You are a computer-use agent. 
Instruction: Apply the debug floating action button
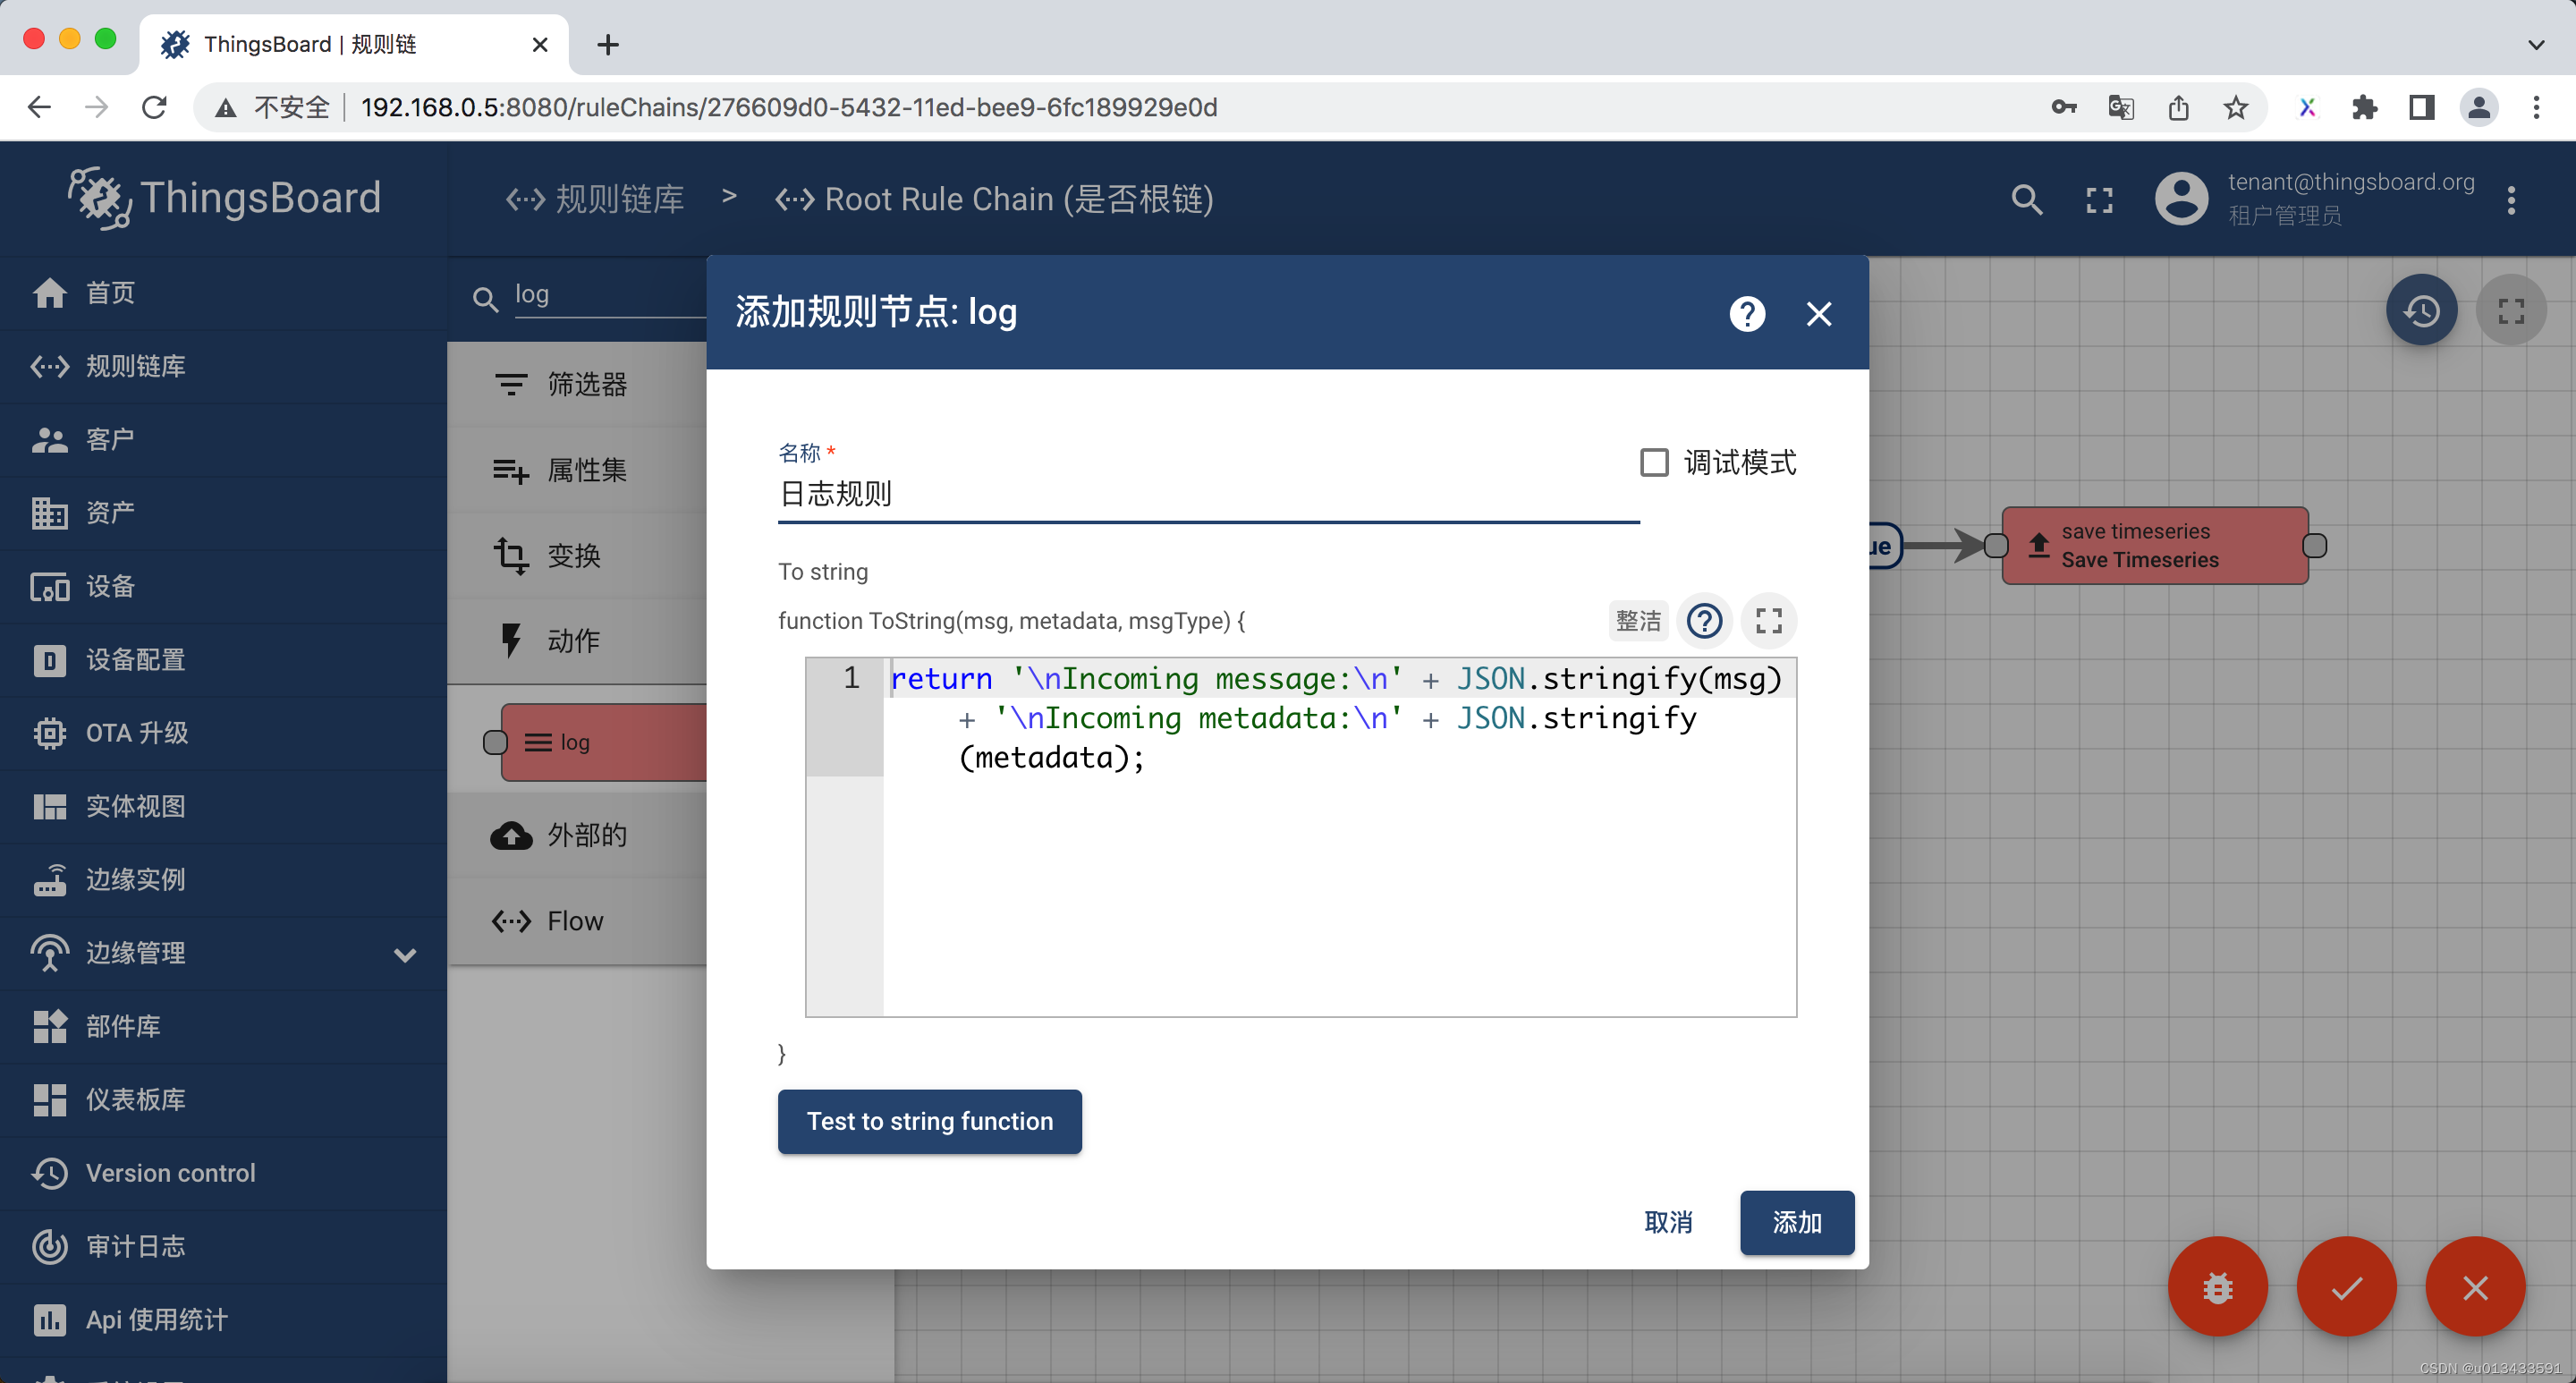[2217, 1287]
